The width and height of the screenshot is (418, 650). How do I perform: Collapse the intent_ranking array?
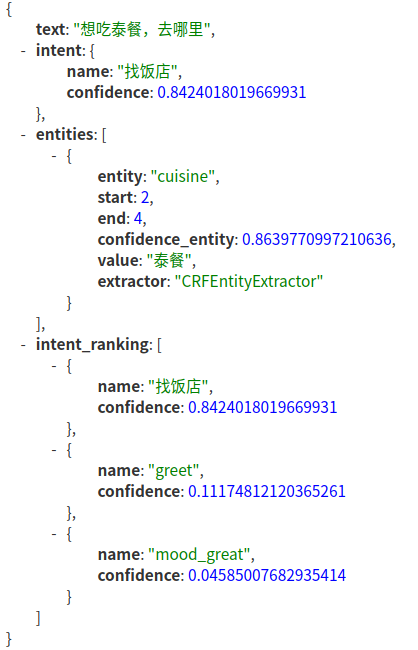[x=23, y=345]
